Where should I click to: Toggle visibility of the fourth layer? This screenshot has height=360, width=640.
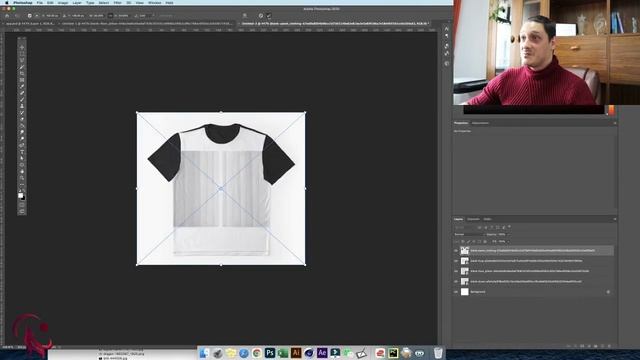456,282
